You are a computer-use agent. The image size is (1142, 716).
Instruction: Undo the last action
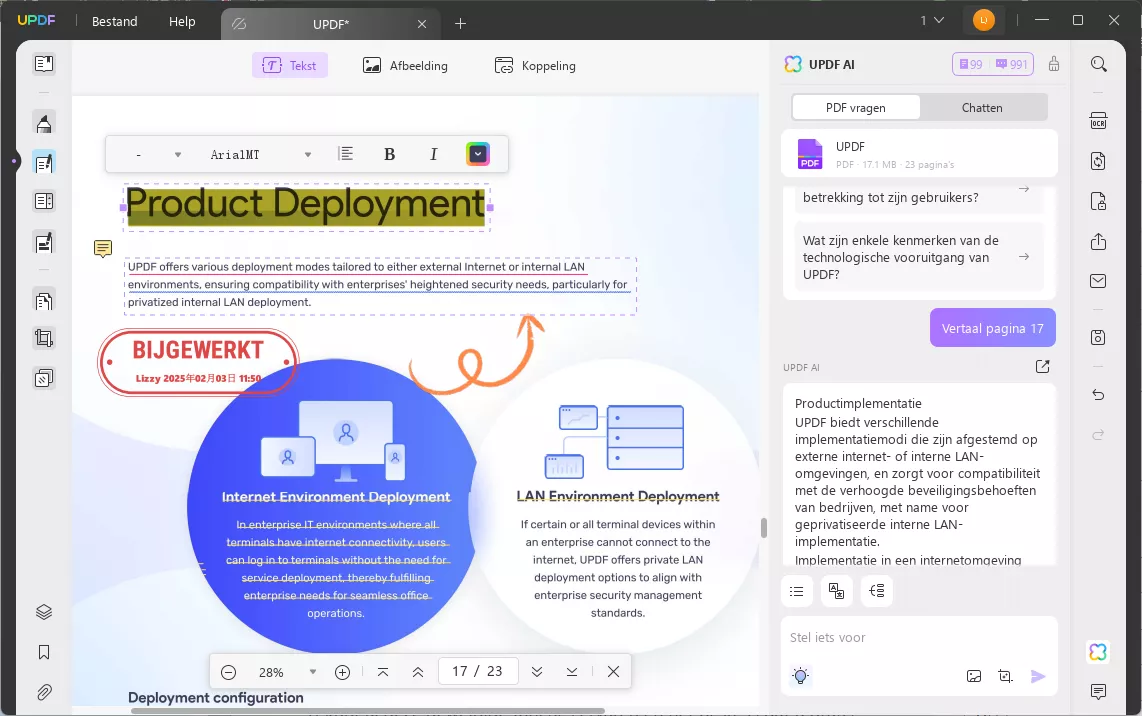point(1098,395)
